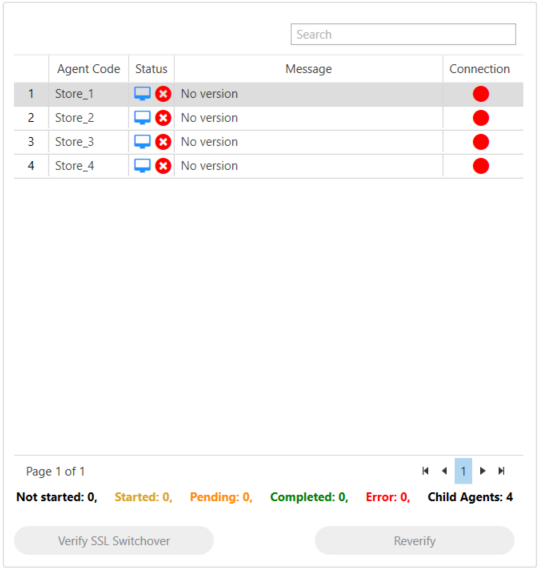
Task: Click the red error icon for Store_4
Action: 163,166
